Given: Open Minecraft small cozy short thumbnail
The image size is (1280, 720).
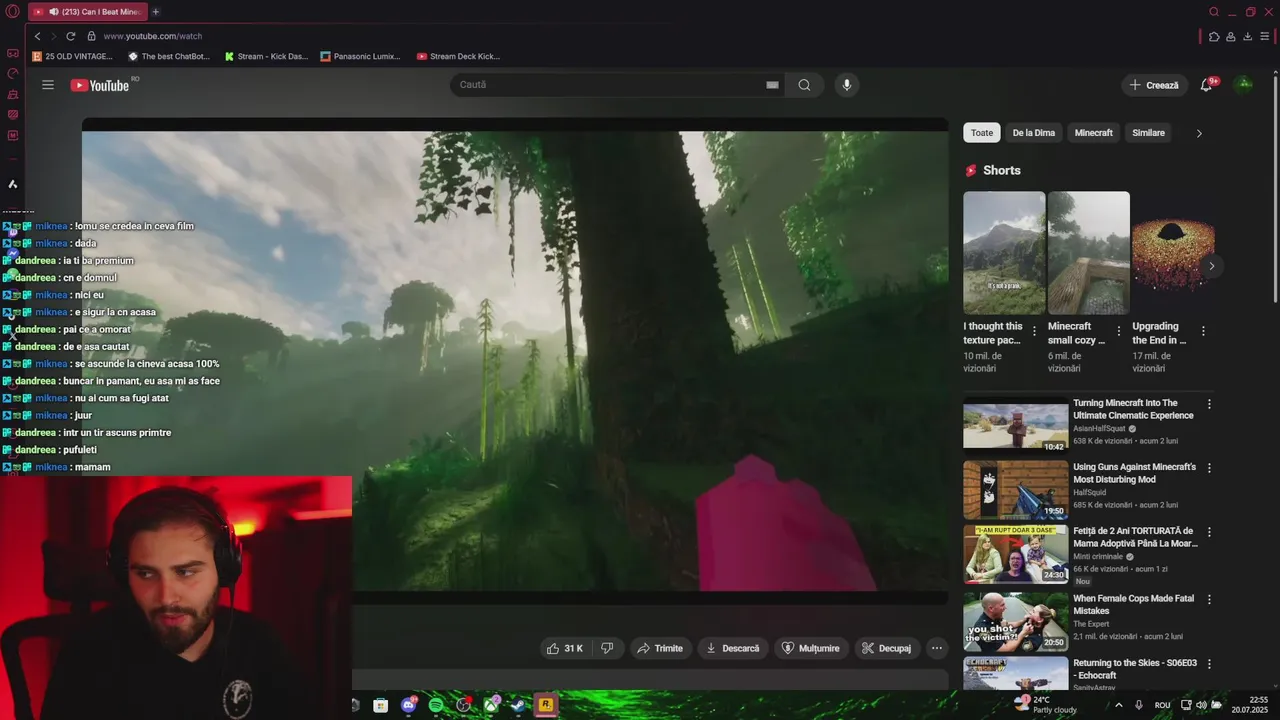Looking at the screenshot, I should click(x=1089, y=253).
